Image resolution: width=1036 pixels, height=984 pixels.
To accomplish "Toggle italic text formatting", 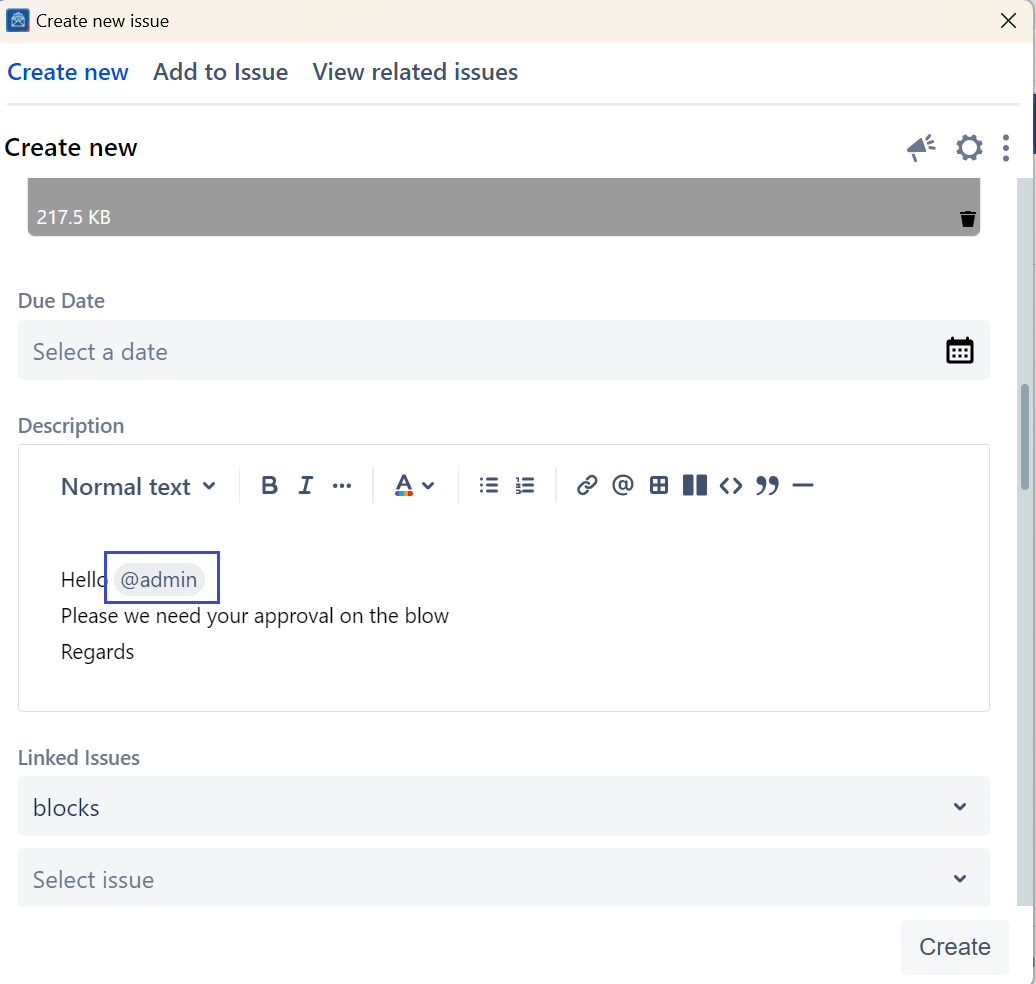I will click(305, 486).
